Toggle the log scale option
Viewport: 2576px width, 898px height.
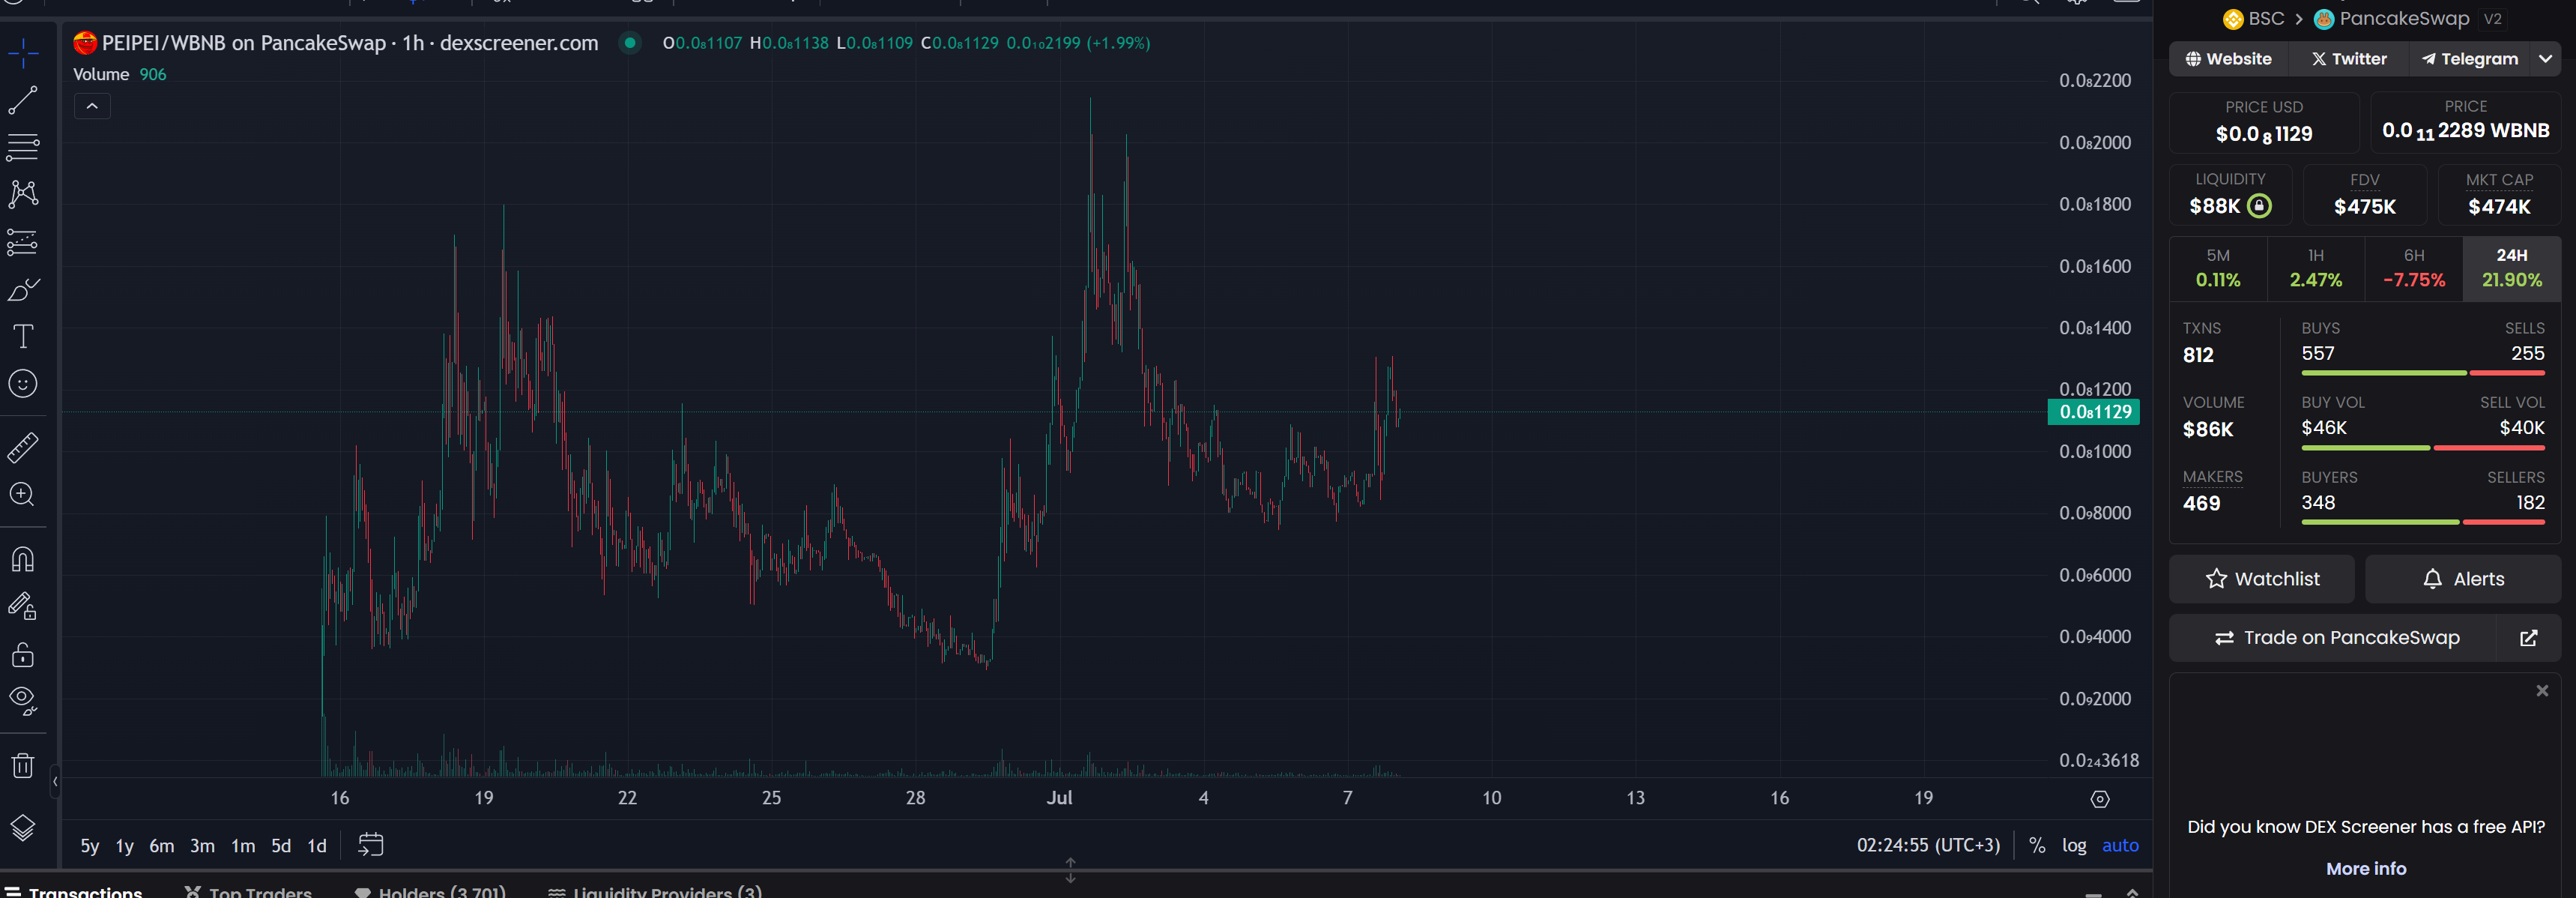pyautogui.click(x=2074, y=845)
